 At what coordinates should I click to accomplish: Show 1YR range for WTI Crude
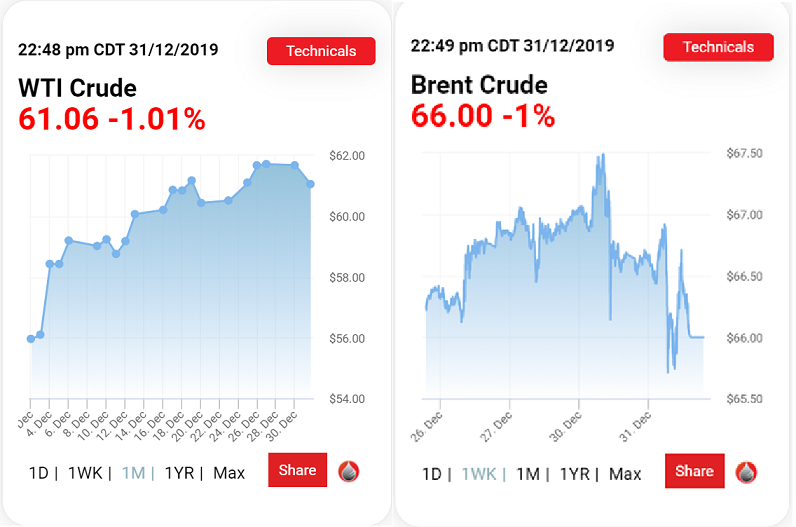[x=179, y=473]
